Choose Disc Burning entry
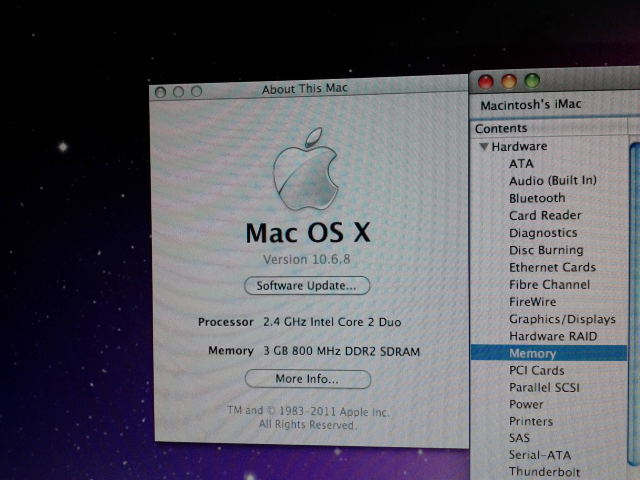The image size is (640, 480). [x=546, y=250]
